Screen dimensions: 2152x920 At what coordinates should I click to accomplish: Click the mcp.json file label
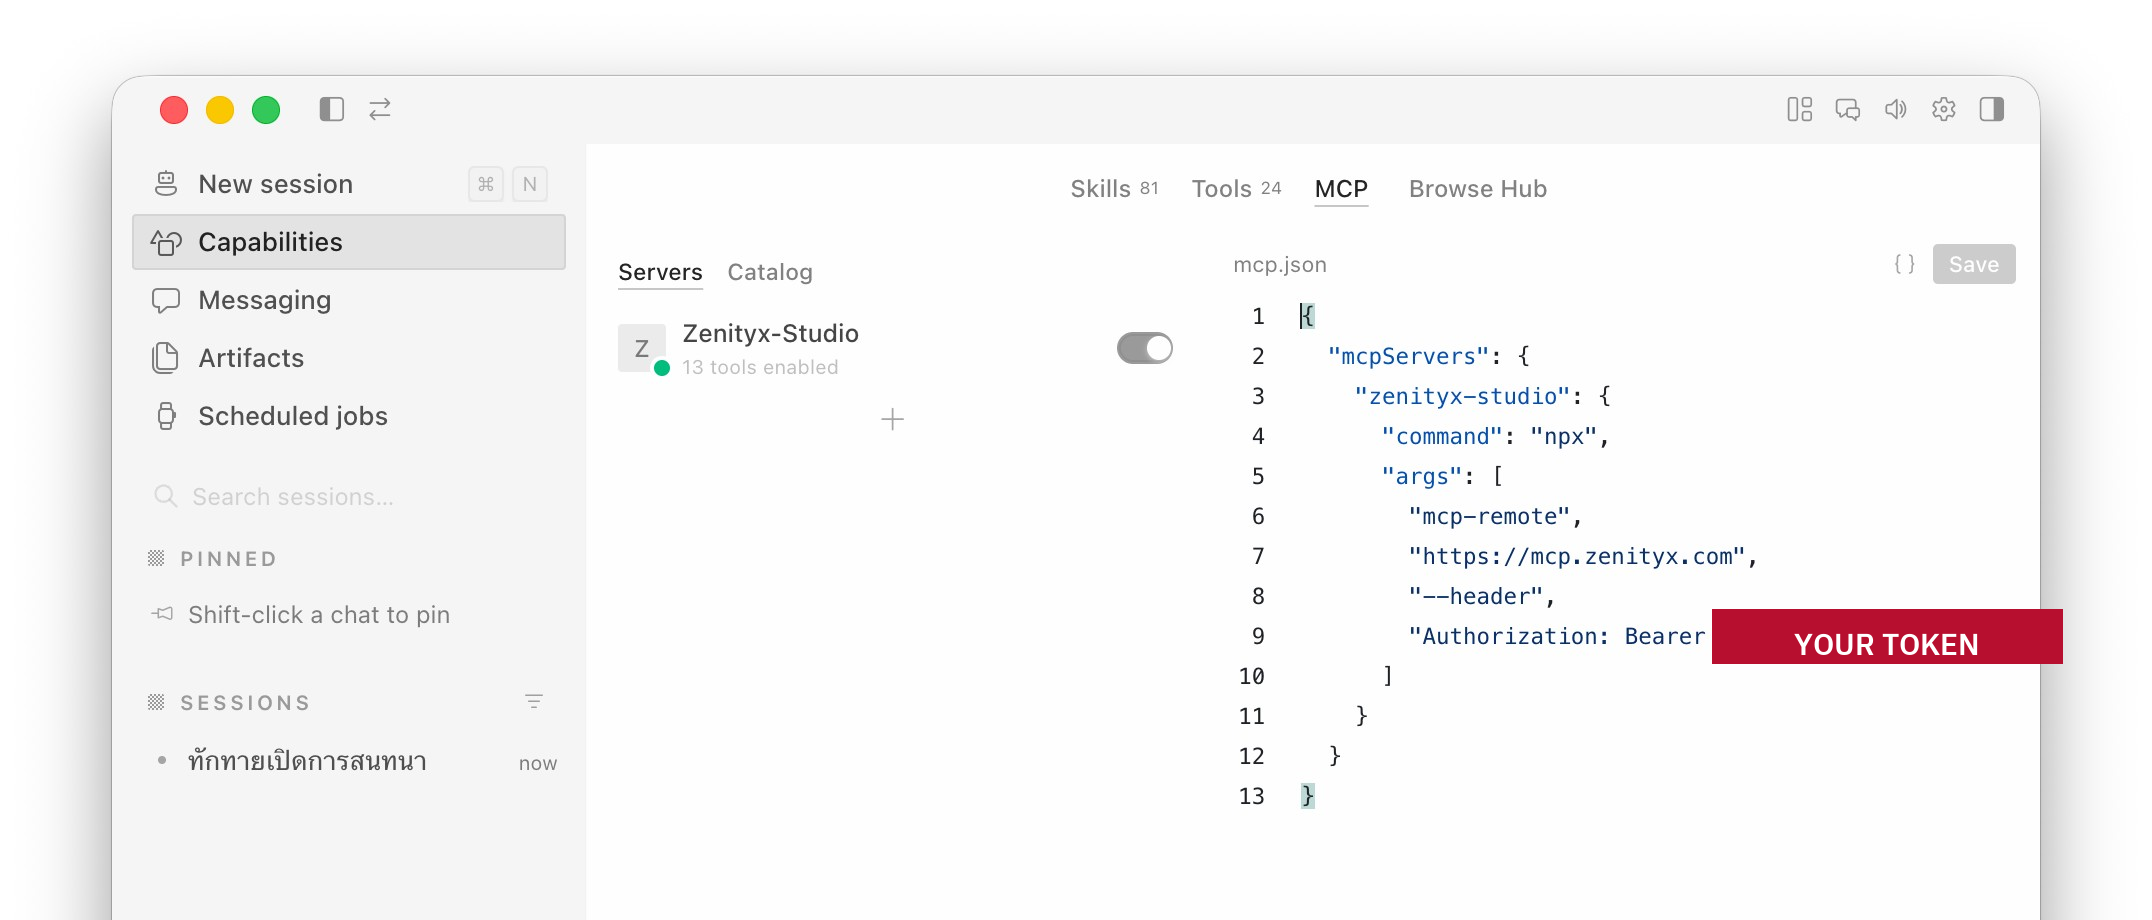[x=1280, y=265]
